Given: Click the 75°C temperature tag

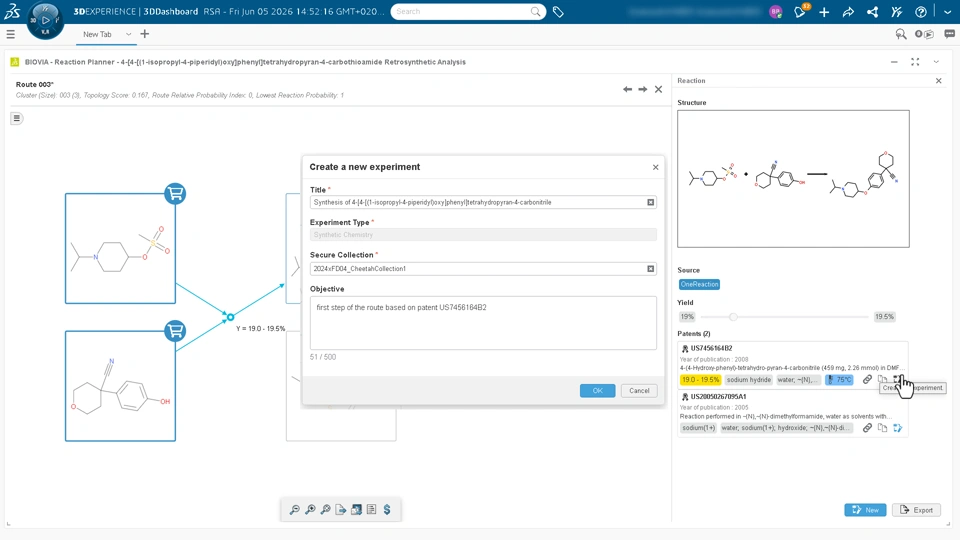Looking at the screenshot, I should 839,380.
